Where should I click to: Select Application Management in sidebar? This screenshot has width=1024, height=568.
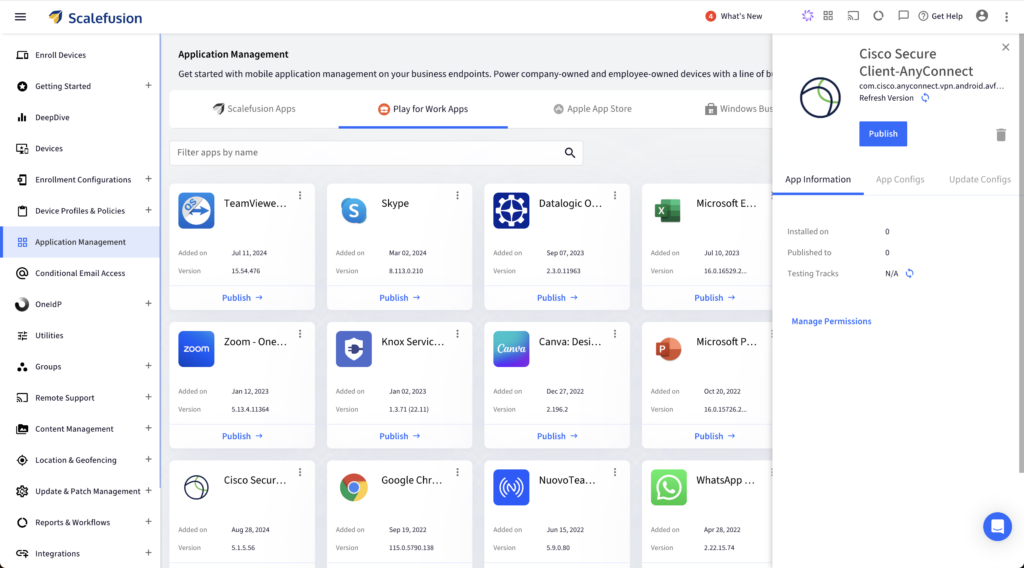point(80,242)
